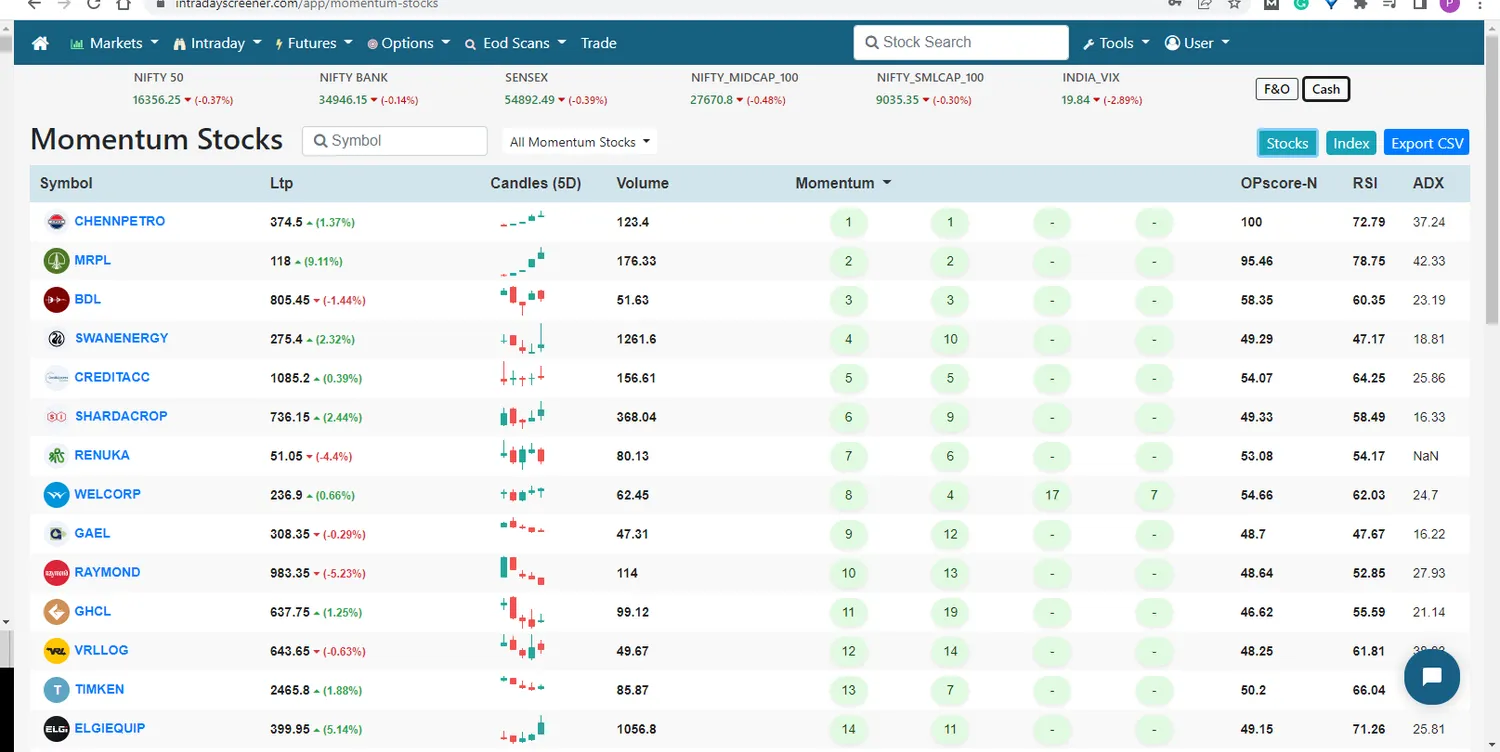Click the NIFTY BANK index ticker
This screenshot has width=1500, height=752.
369,88
